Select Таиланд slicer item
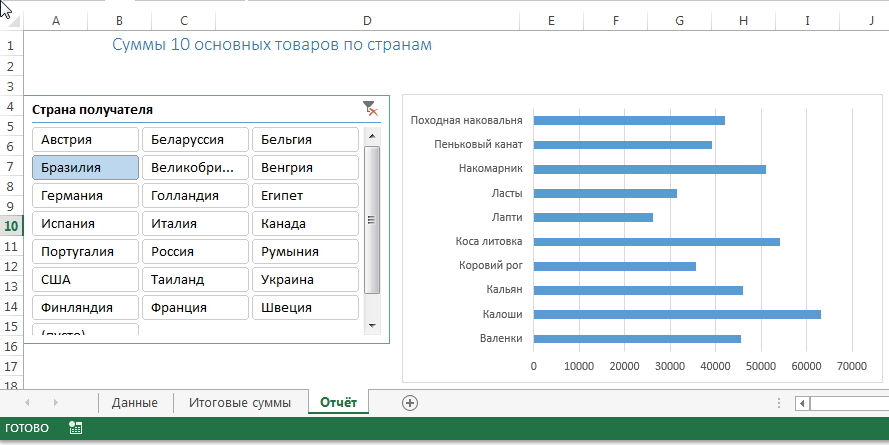The width and height of the screenshot is (889, 445). 195,279
